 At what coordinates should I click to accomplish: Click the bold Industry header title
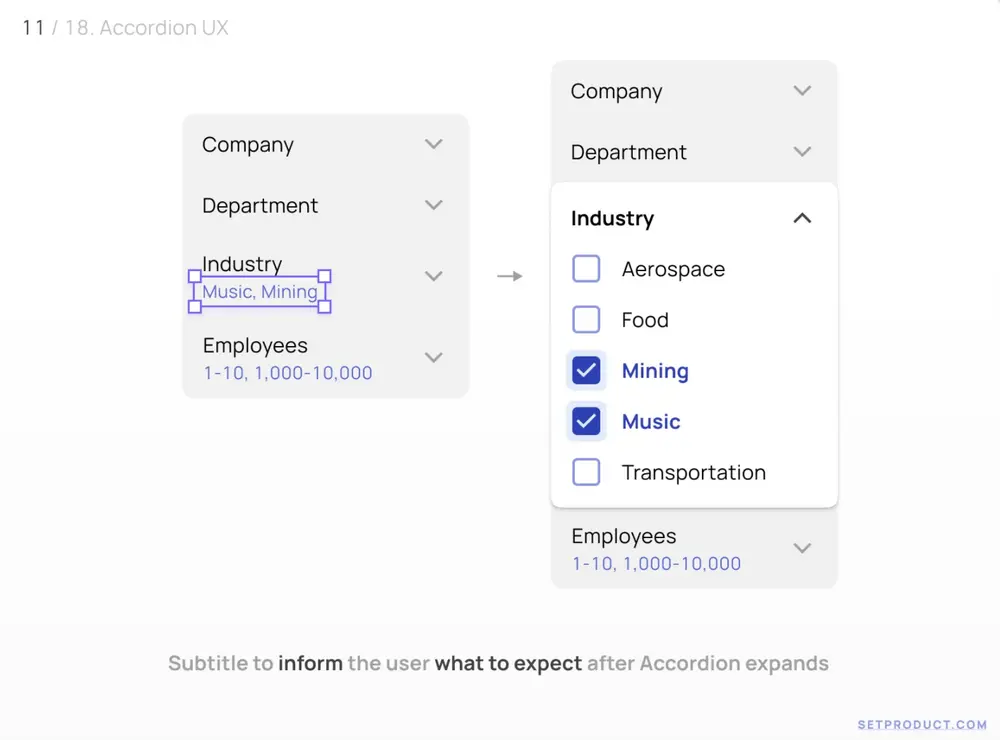tap(612, 218)
